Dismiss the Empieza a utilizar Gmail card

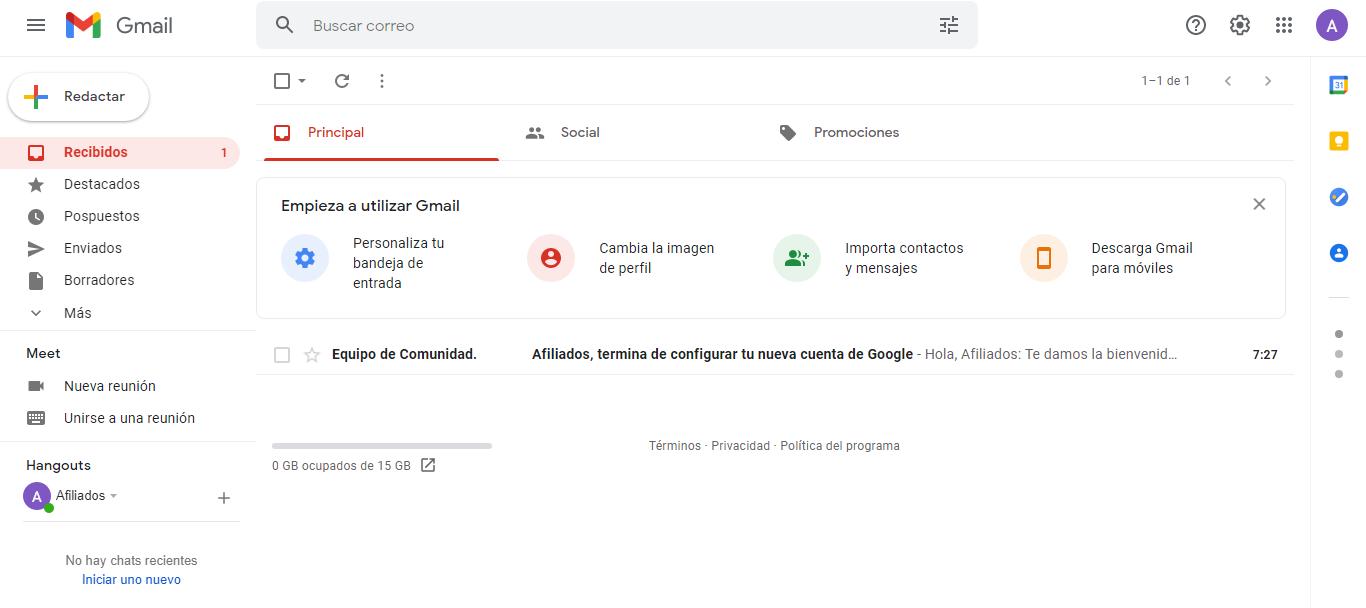1259,204
